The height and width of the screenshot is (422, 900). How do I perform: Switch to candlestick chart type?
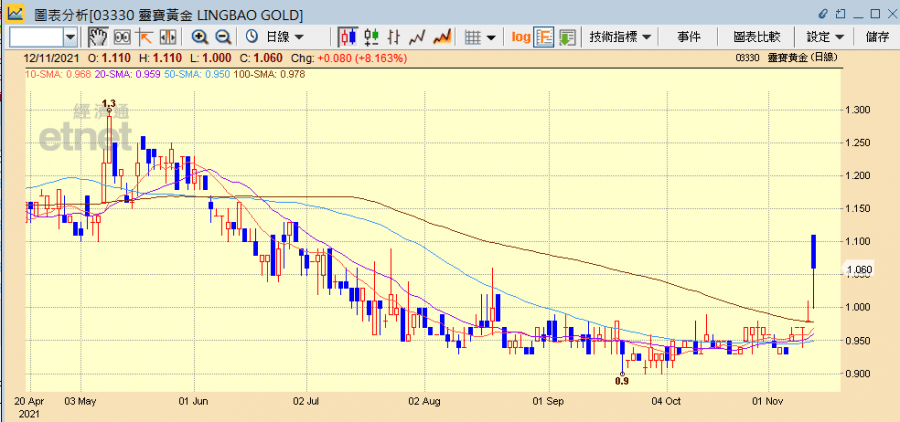pos(348,37)
